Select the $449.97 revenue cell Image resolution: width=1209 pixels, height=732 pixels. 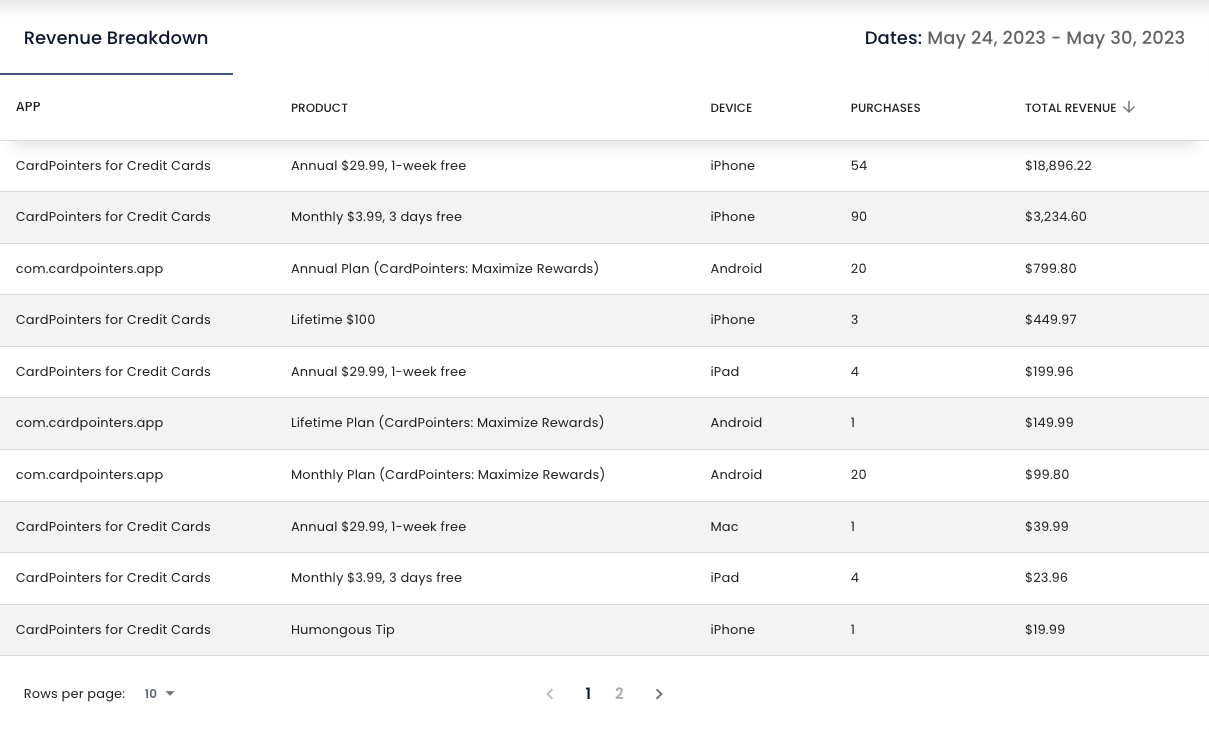pos(1051,320)
